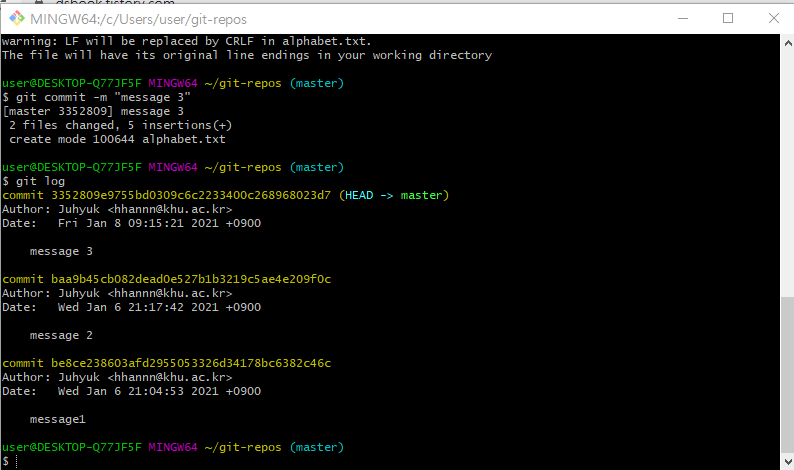Click the command git commit -m "message 3"

coord(103,97)
